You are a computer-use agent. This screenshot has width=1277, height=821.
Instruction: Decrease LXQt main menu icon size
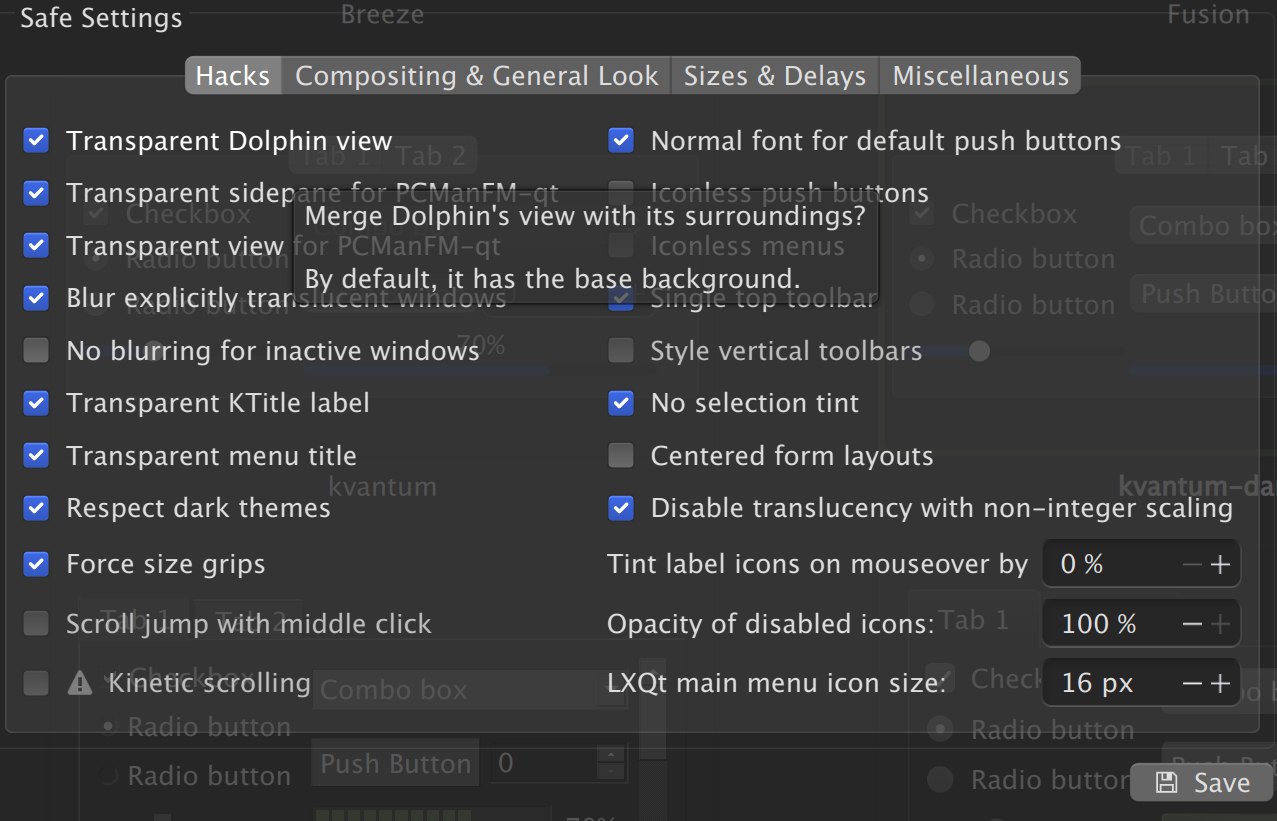pyautogui.click(x=1192, y=684)
